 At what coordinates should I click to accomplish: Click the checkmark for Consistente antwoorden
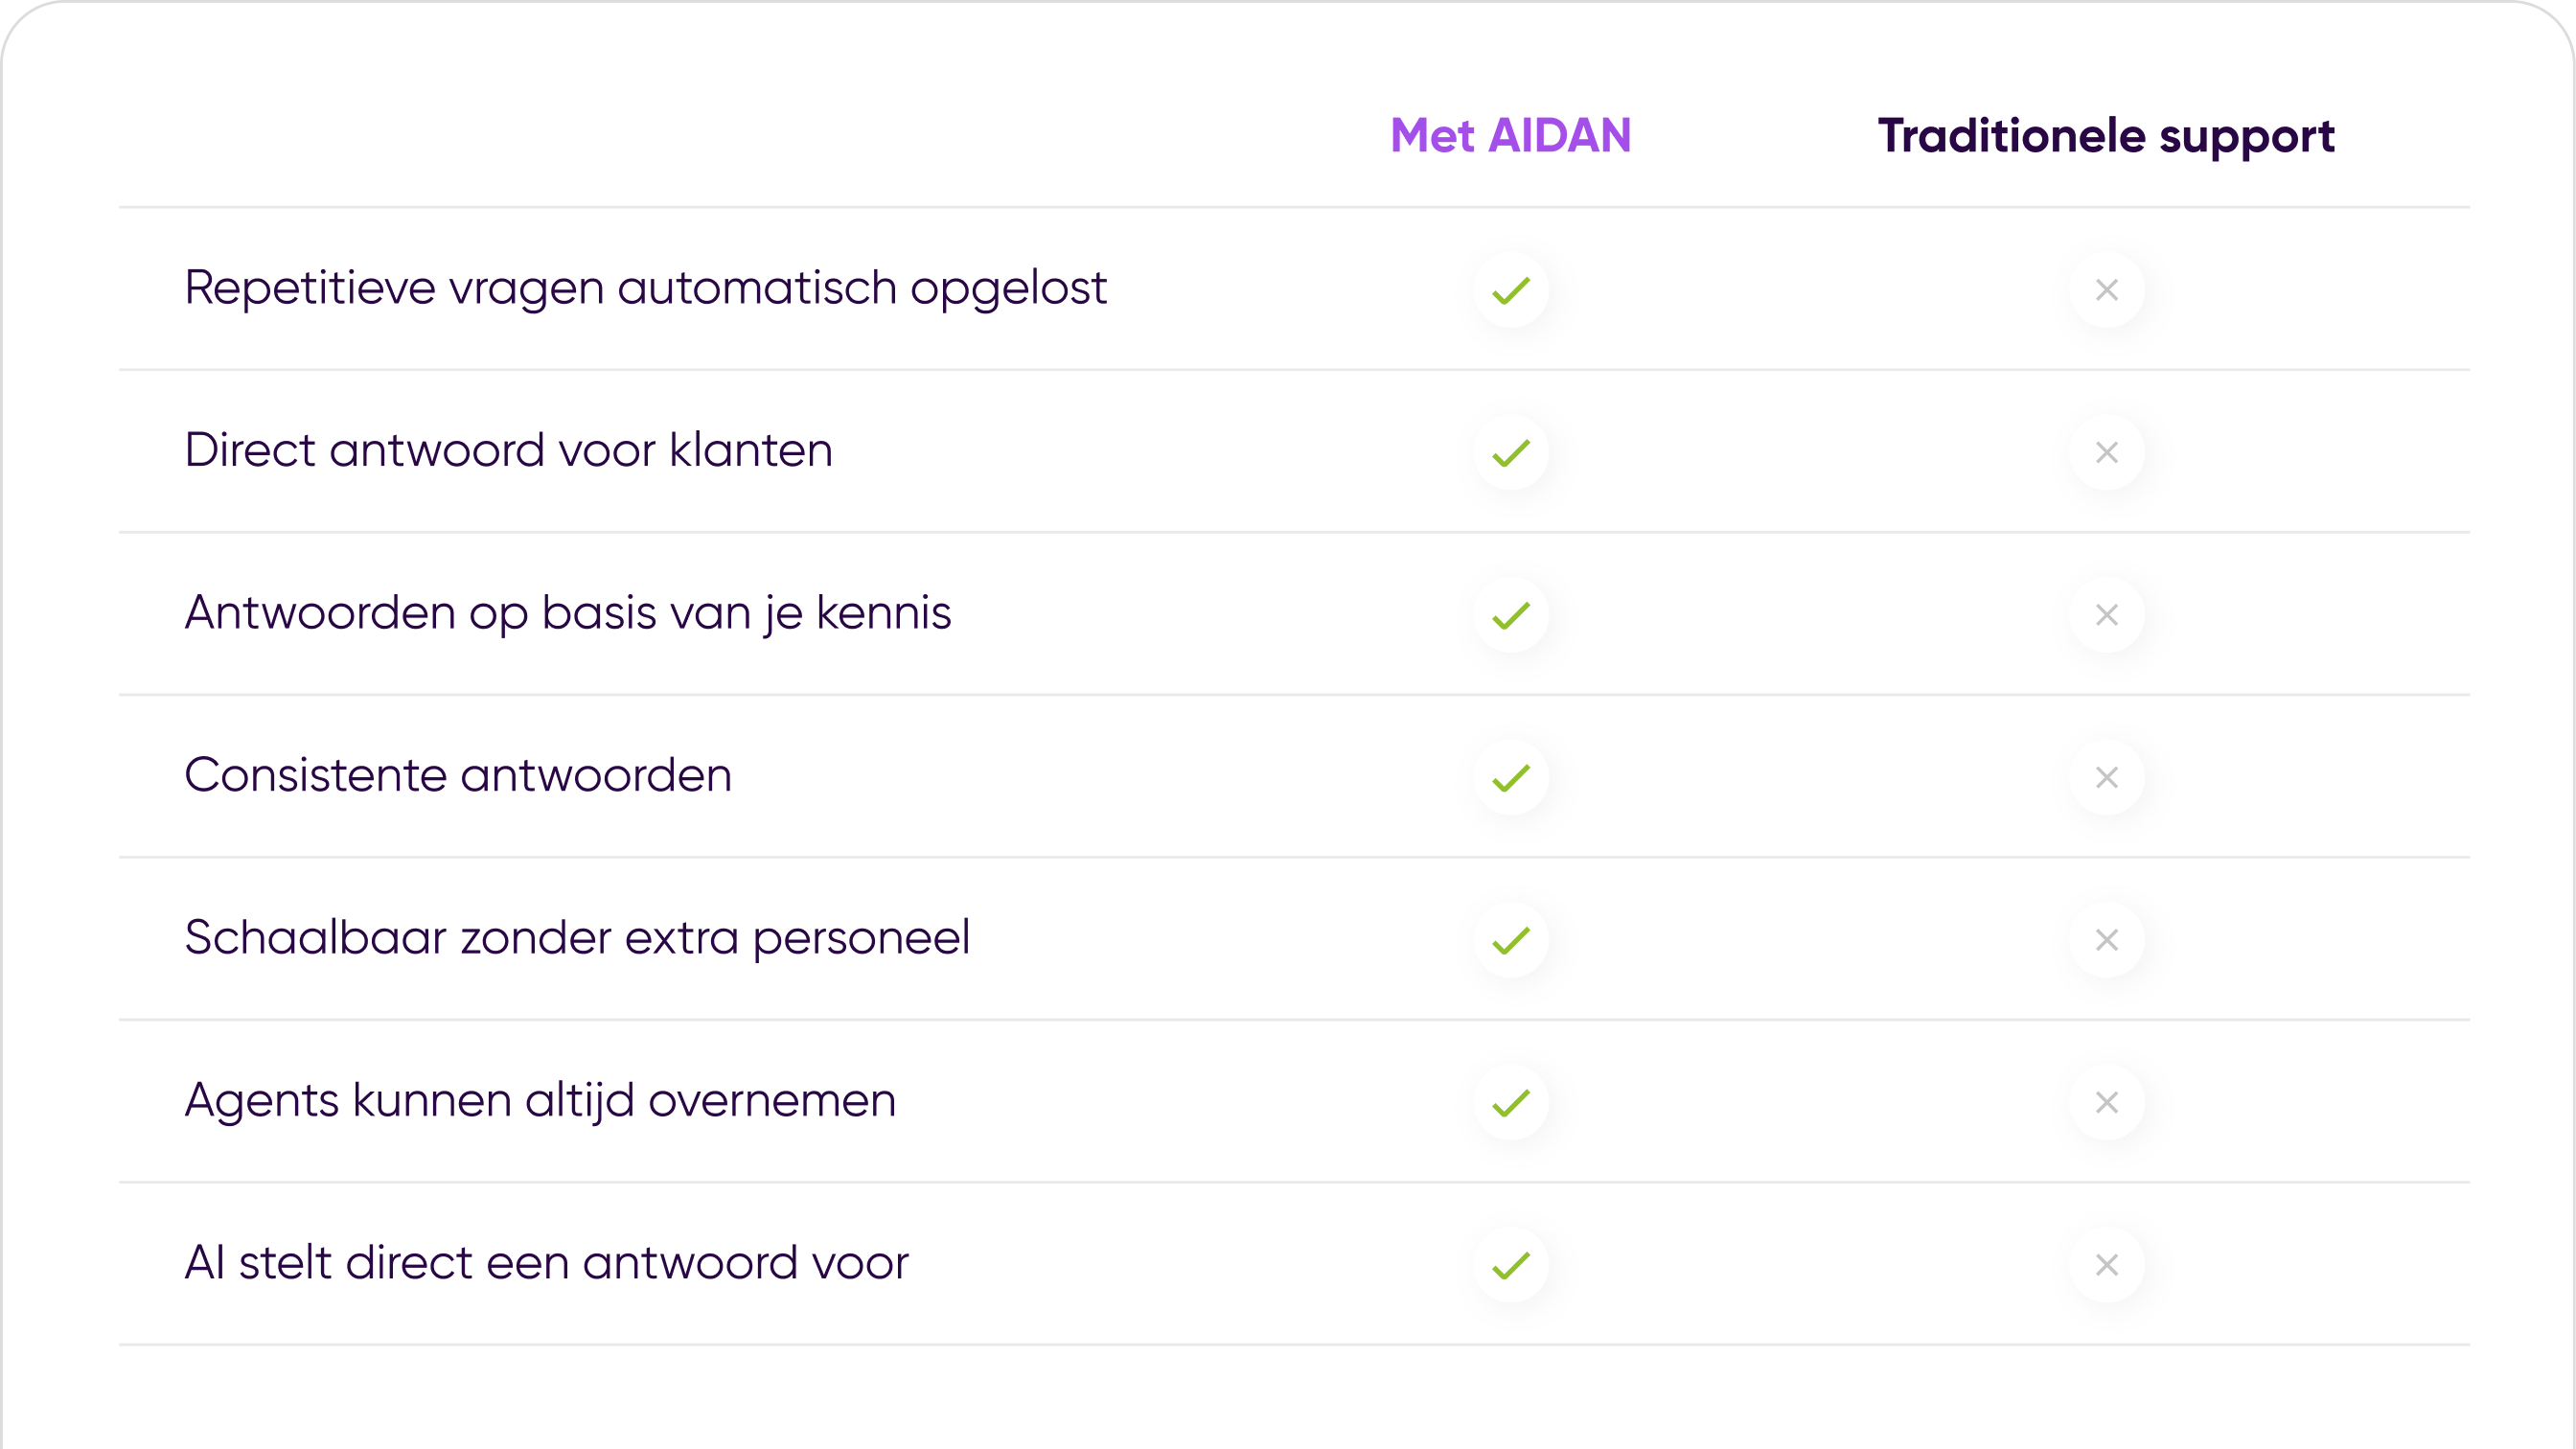click(x=1511, y=778)
